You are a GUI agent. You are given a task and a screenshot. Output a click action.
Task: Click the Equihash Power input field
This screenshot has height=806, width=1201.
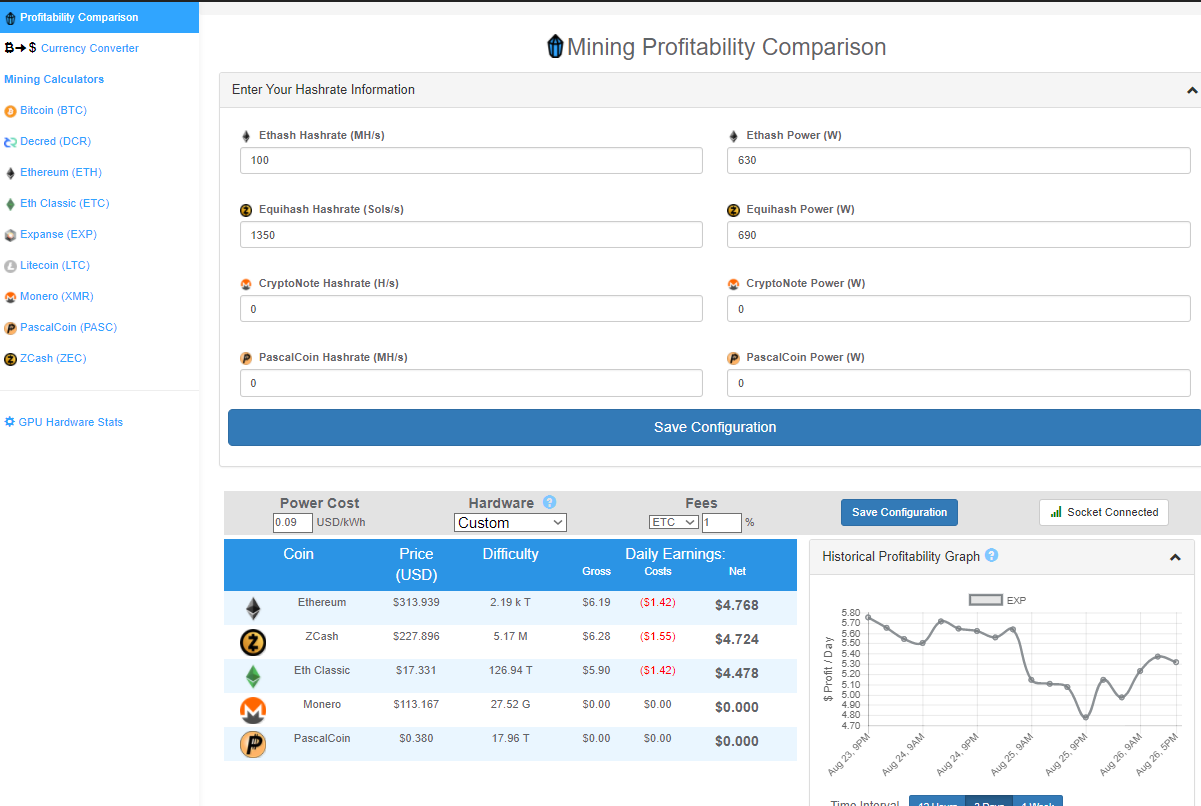[x=958, y=234]
